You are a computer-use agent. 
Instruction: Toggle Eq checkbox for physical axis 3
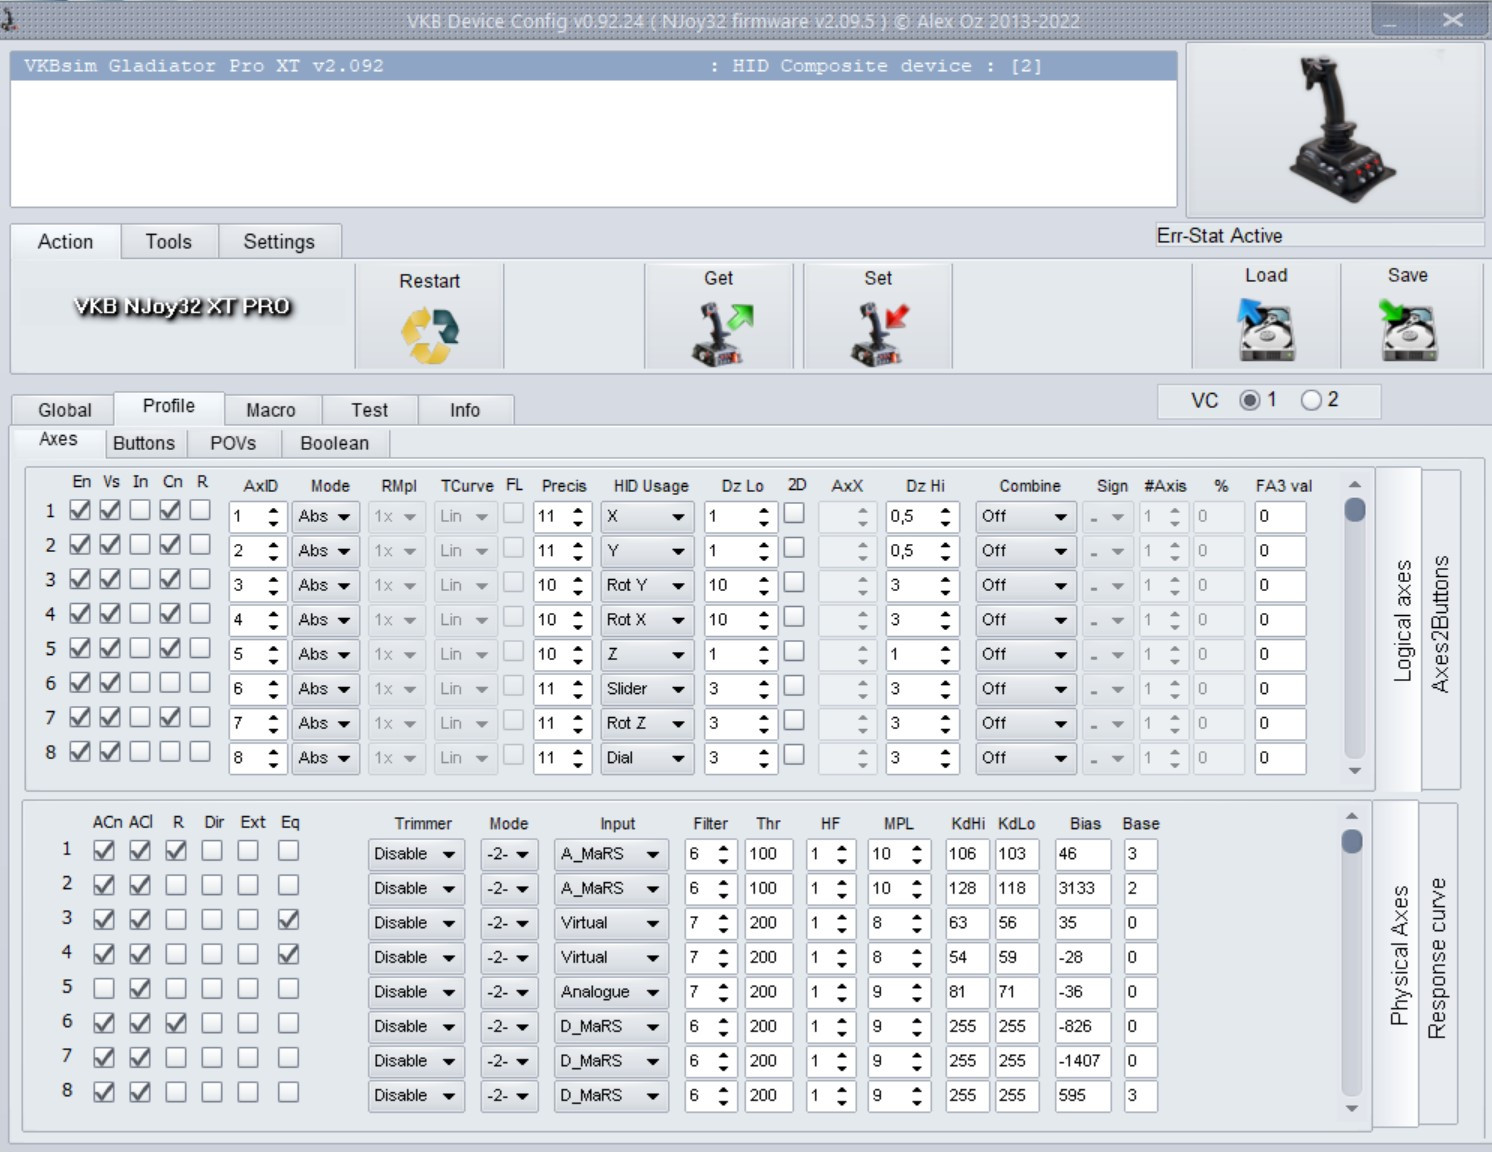(288, 919)
